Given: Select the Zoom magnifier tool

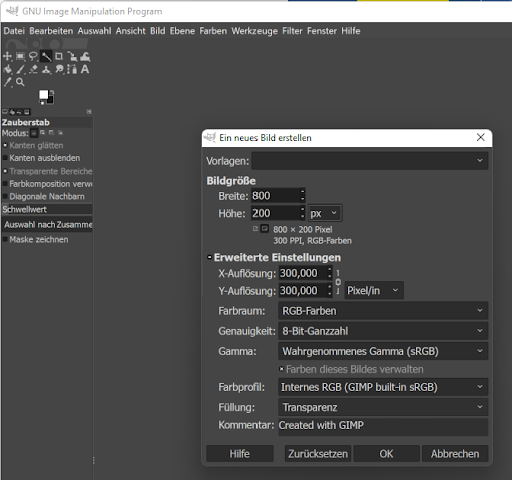Looking at the screenshot, I should coord(20,82).
